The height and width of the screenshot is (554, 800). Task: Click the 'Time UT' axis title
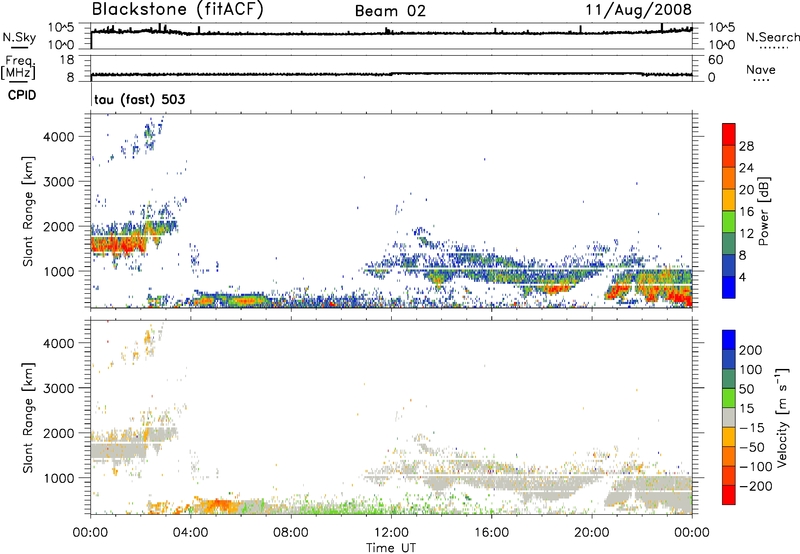pos(391,548)
